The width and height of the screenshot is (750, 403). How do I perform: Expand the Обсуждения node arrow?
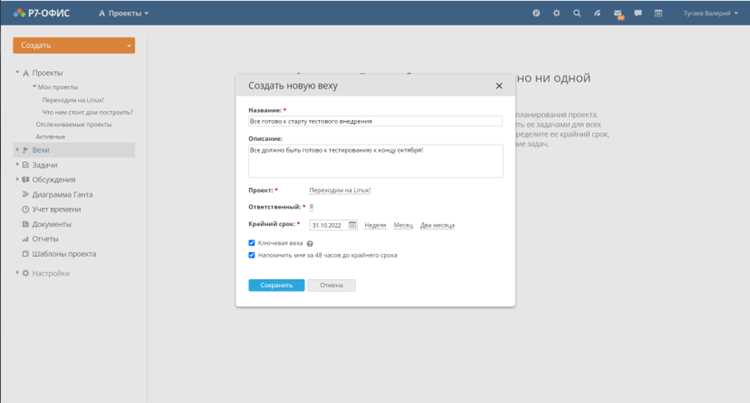pos(17,179)
